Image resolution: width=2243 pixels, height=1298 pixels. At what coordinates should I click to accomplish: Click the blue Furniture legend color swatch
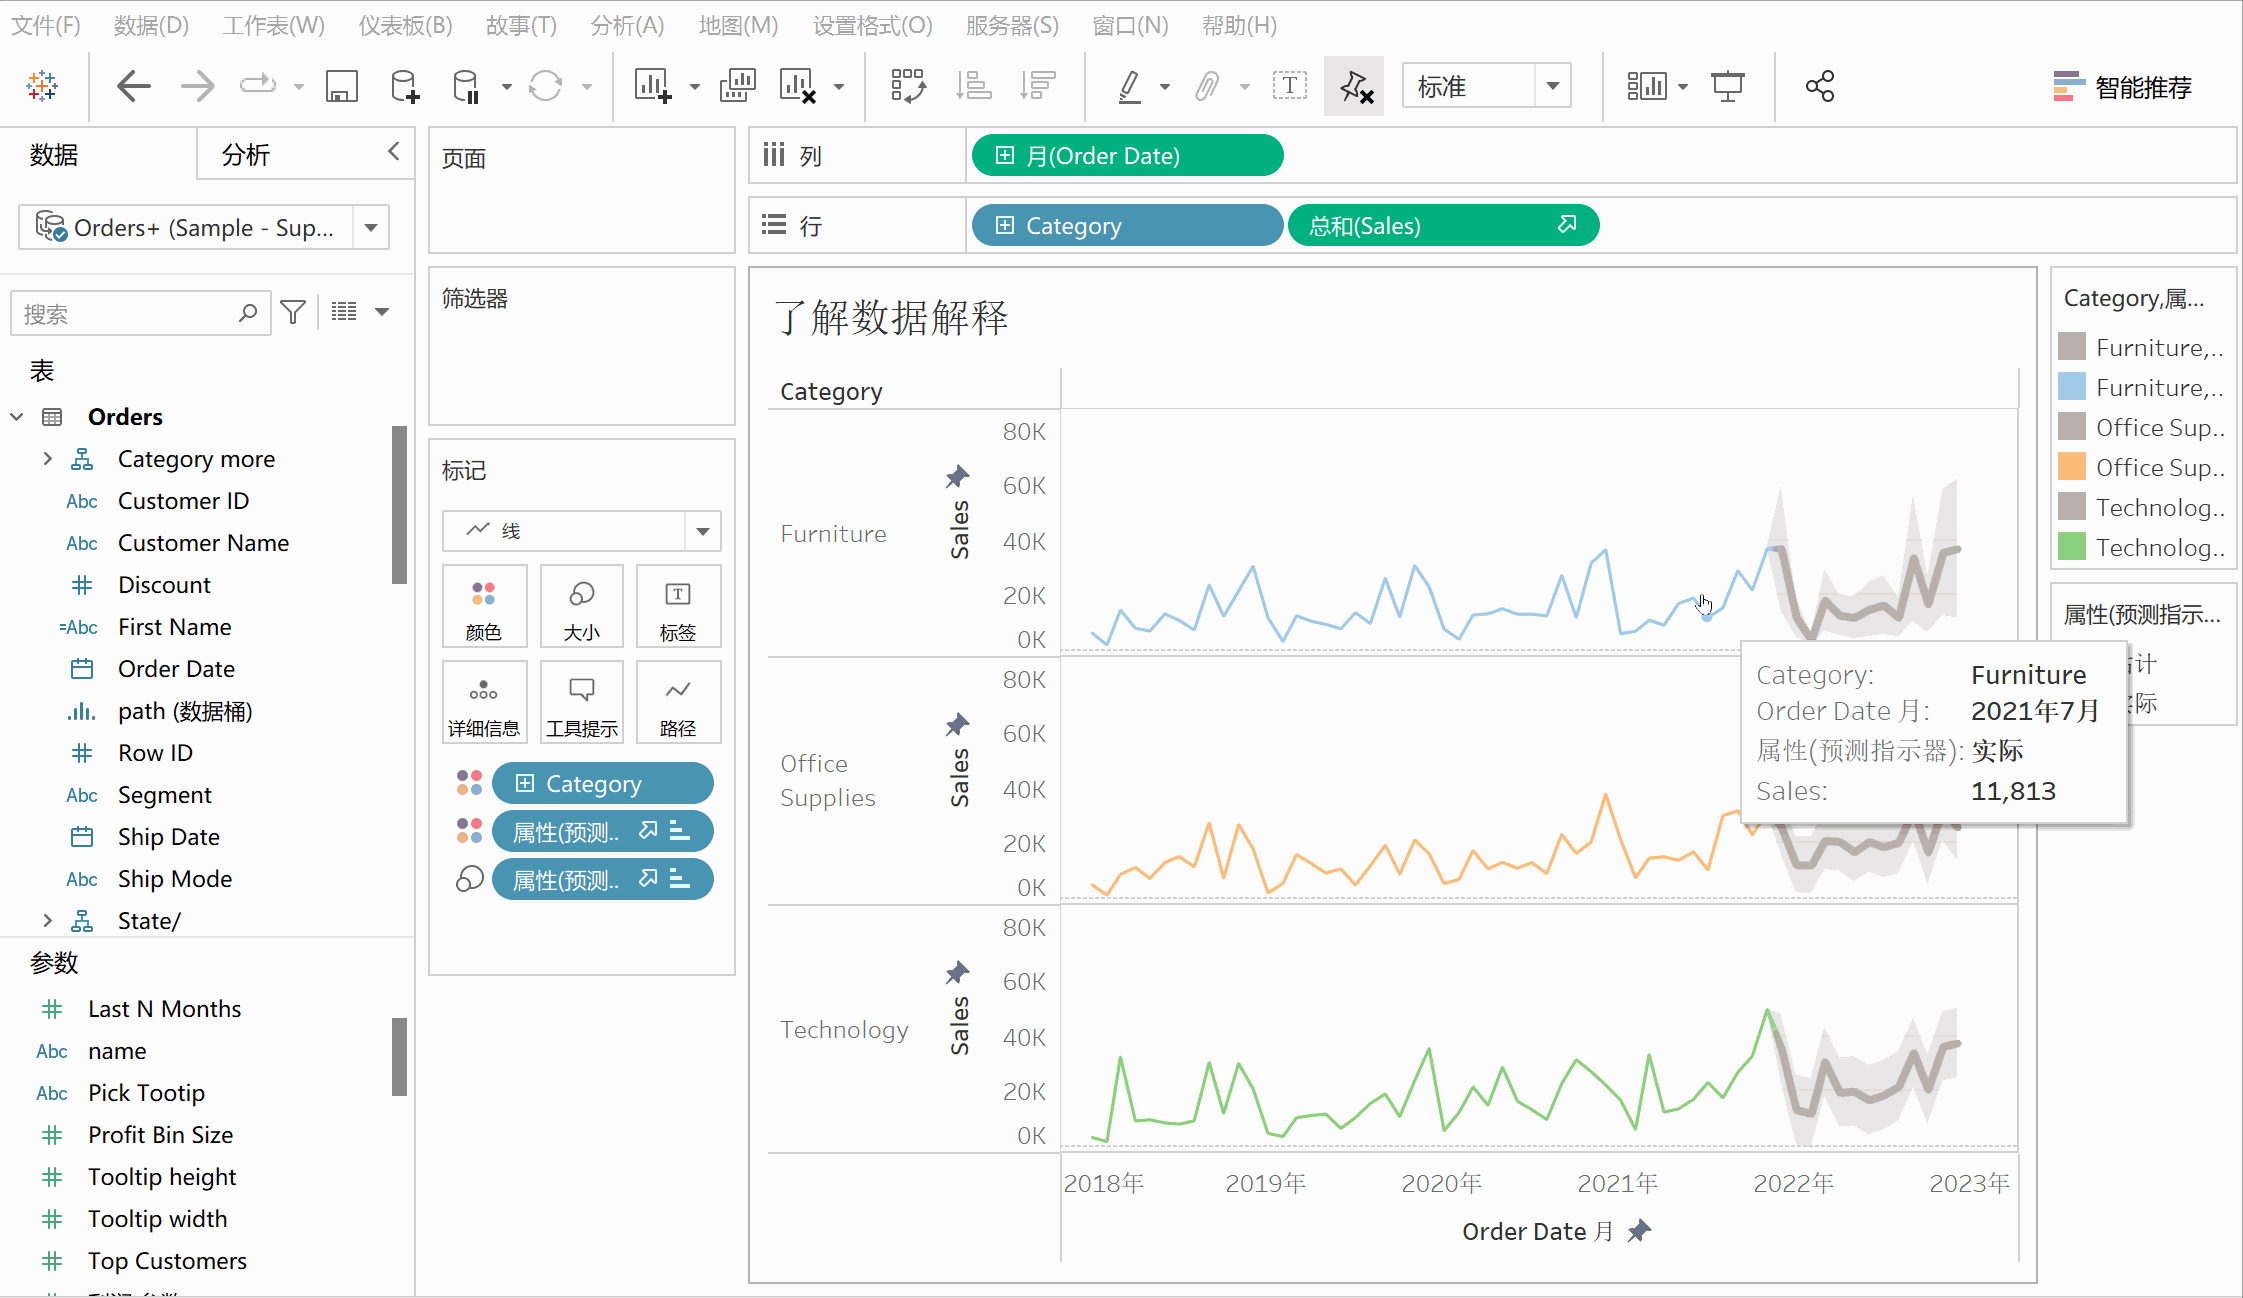point(2072,387)
